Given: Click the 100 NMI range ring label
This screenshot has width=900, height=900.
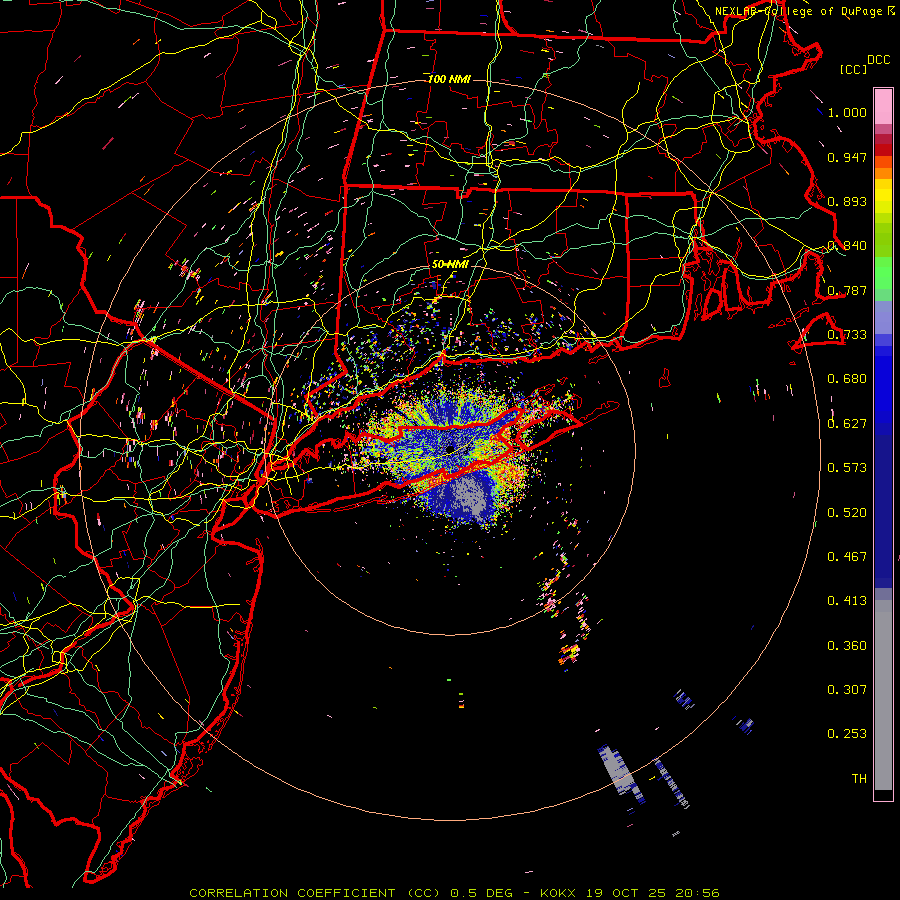Looking at the screenshot, I should coord(449,79).
